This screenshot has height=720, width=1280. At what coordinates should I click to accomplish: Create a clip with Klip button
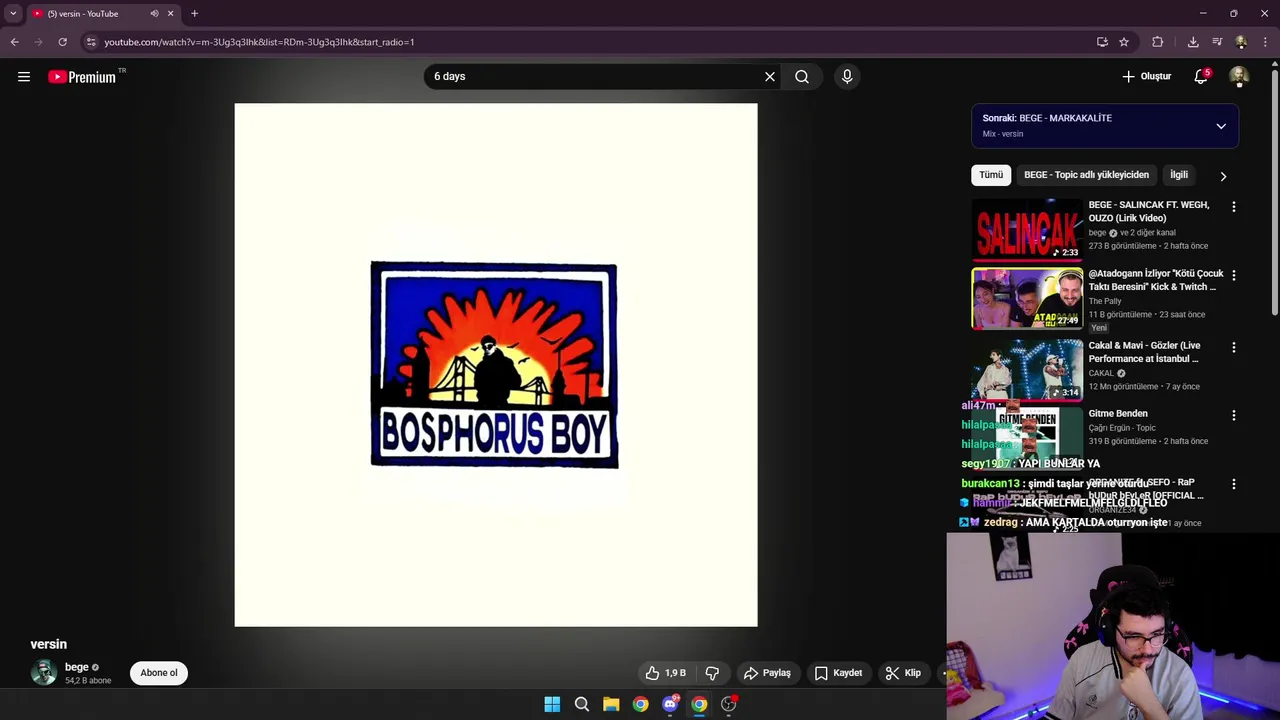903,673
